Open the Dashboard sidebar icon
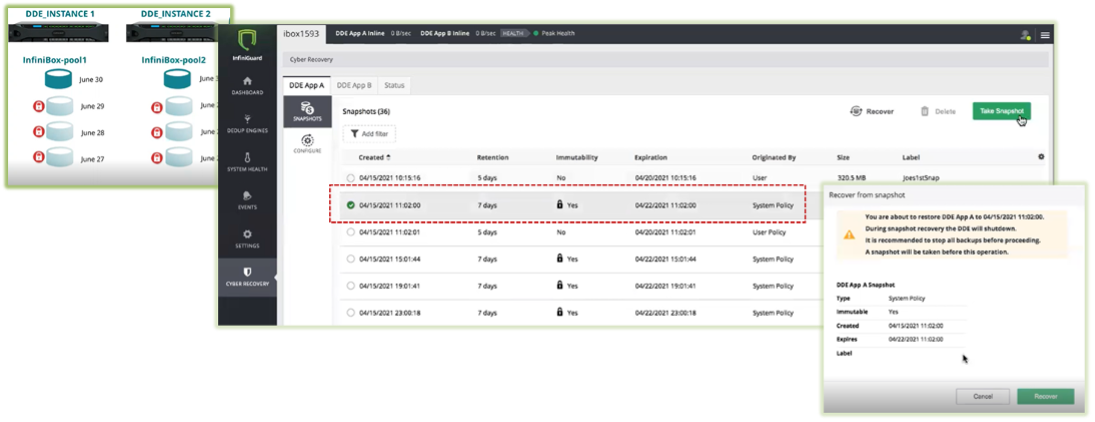This screenshot has width=1095, height=422. 247,86
